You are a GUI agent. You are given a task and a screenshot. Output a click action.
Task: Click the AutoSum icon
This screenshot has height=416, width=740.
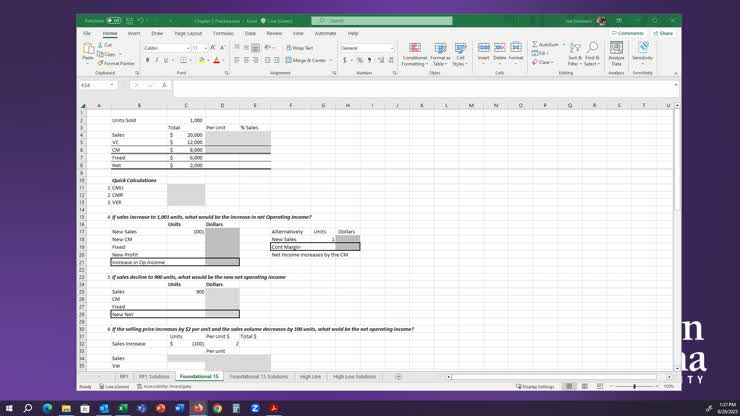point(545,45)
